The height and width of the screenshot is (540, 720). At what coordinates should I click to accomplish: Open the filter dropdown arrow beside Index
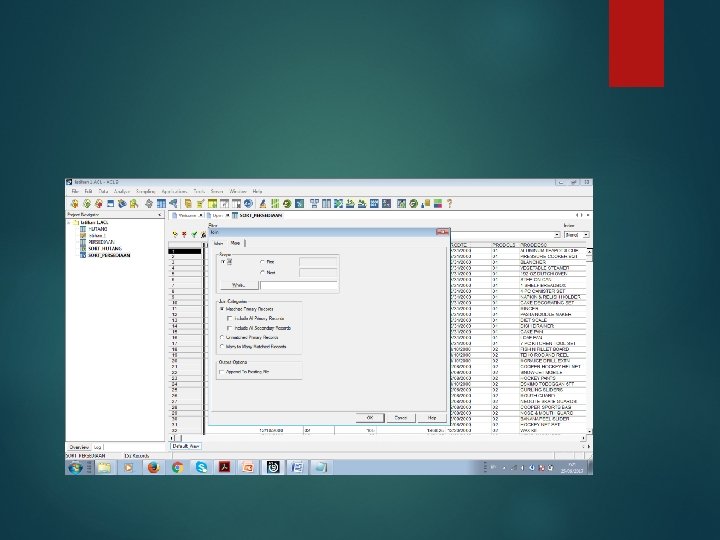(557, 235)
